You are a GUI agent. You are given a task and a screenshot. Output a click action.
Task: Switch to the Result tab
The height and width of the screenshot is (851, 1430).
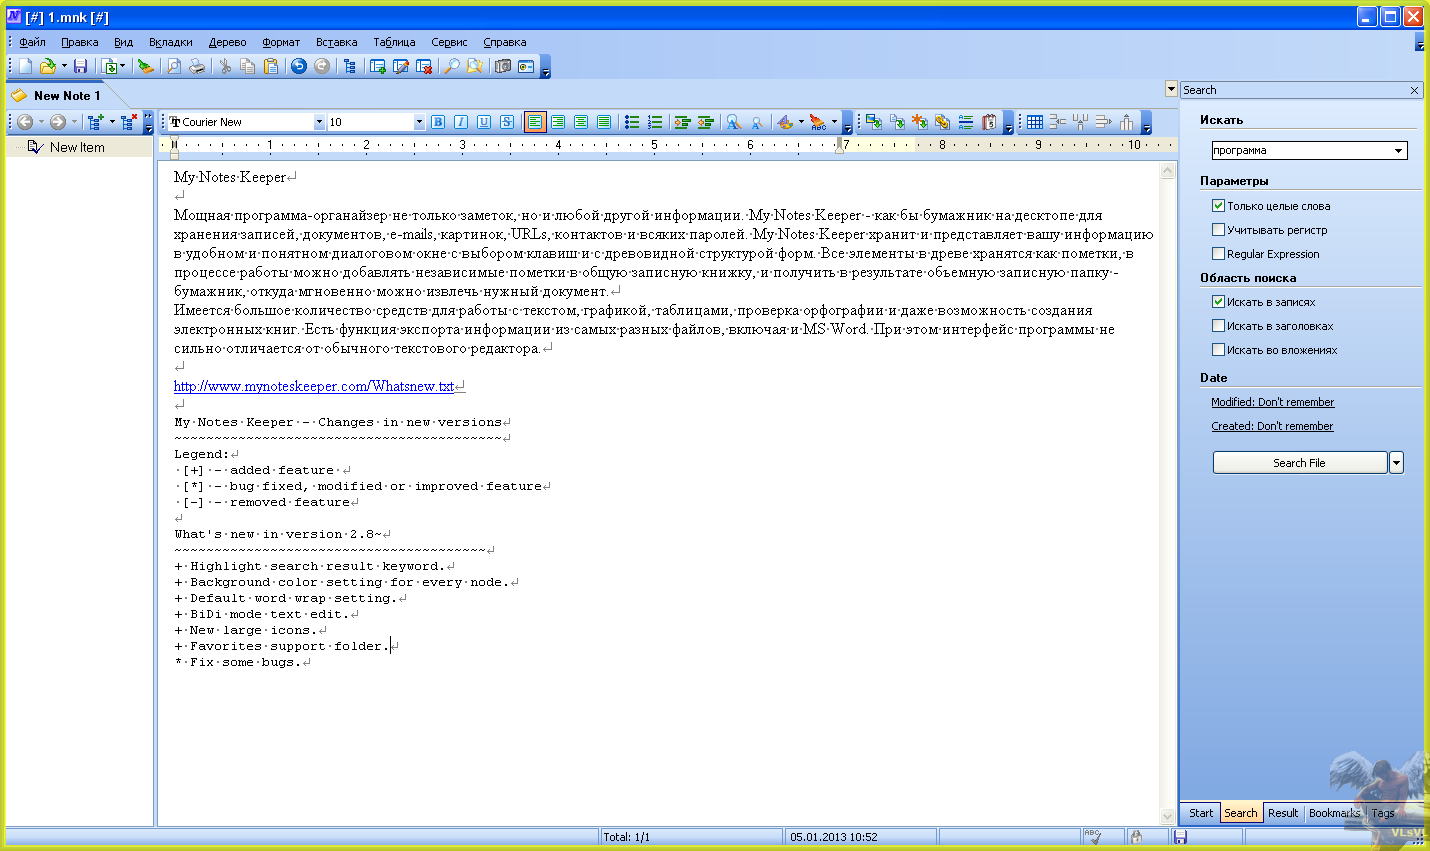pyautogui.click(x=1283, y=813)
